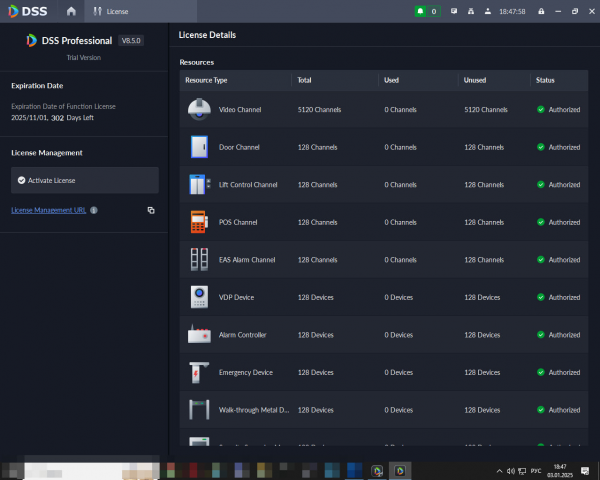Switch the РУС keyboard language indicator

coord(536,470)
